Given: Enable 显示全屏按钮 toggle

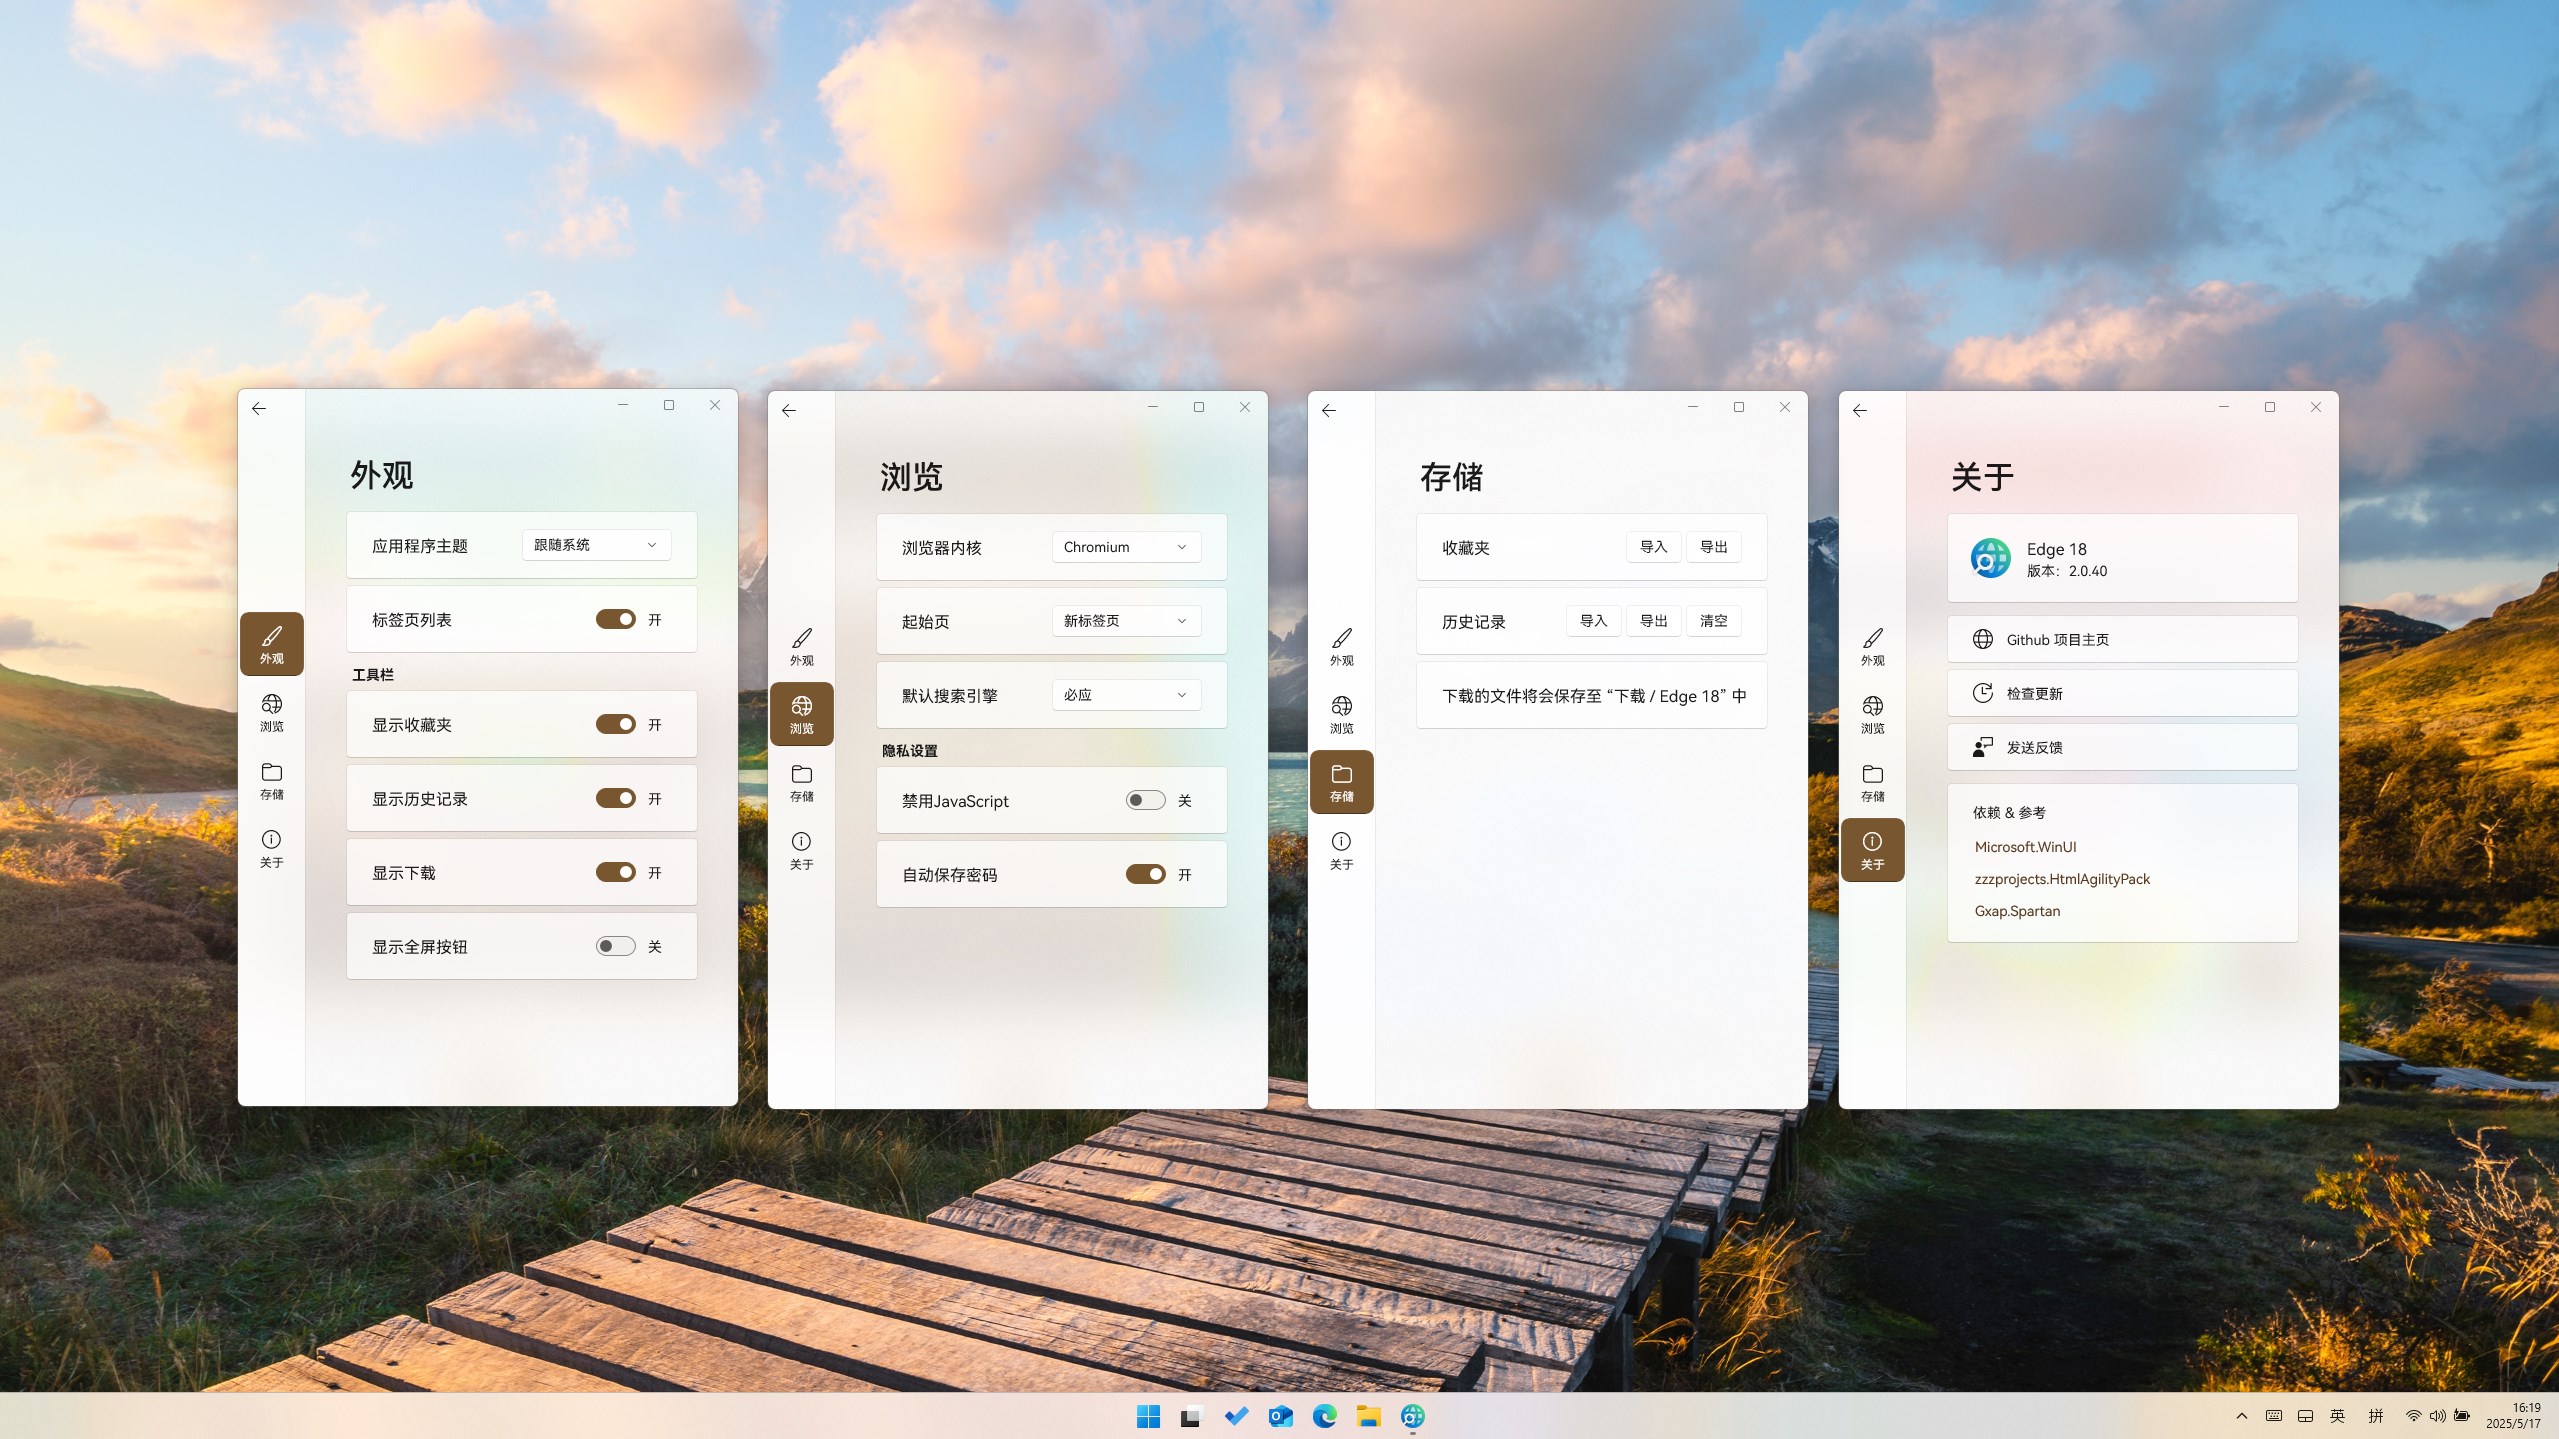Looking at the screenshot, I should tap(615, 946).
